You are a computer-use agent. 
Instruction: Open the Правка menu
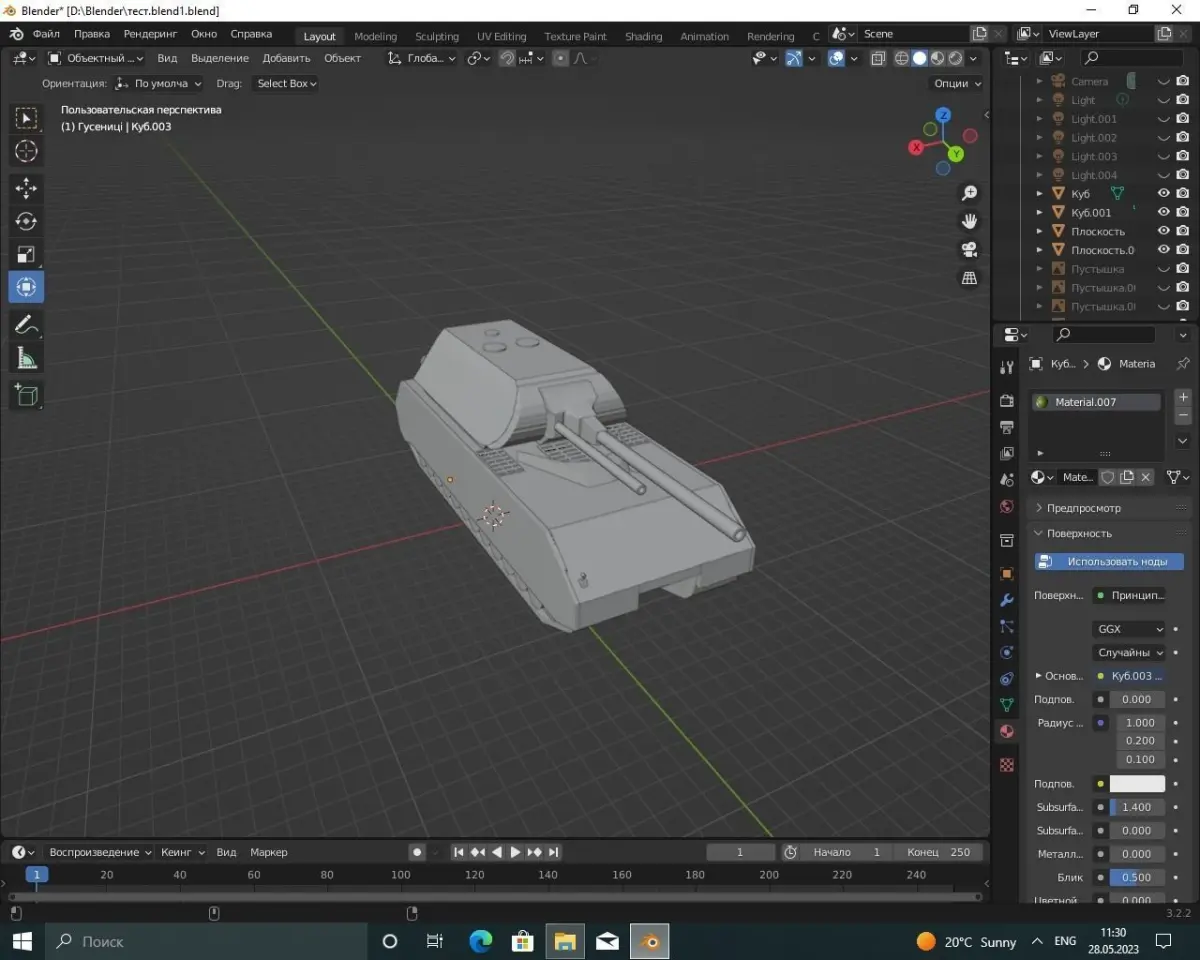(x=92, y=34)
